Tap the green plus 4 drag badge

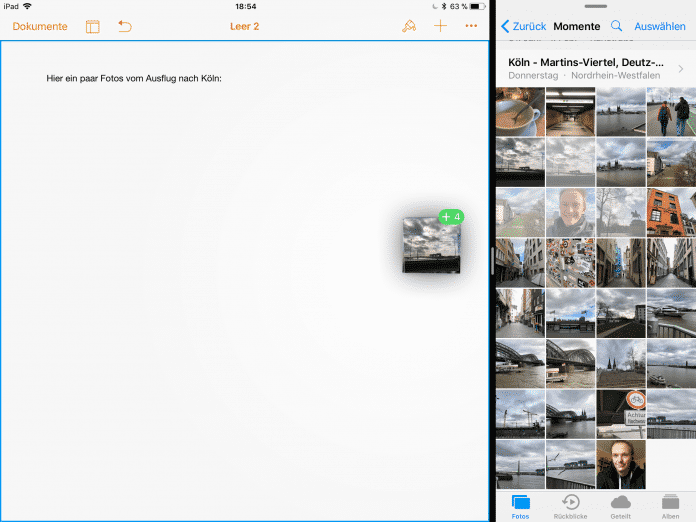[x=451, y=216]
